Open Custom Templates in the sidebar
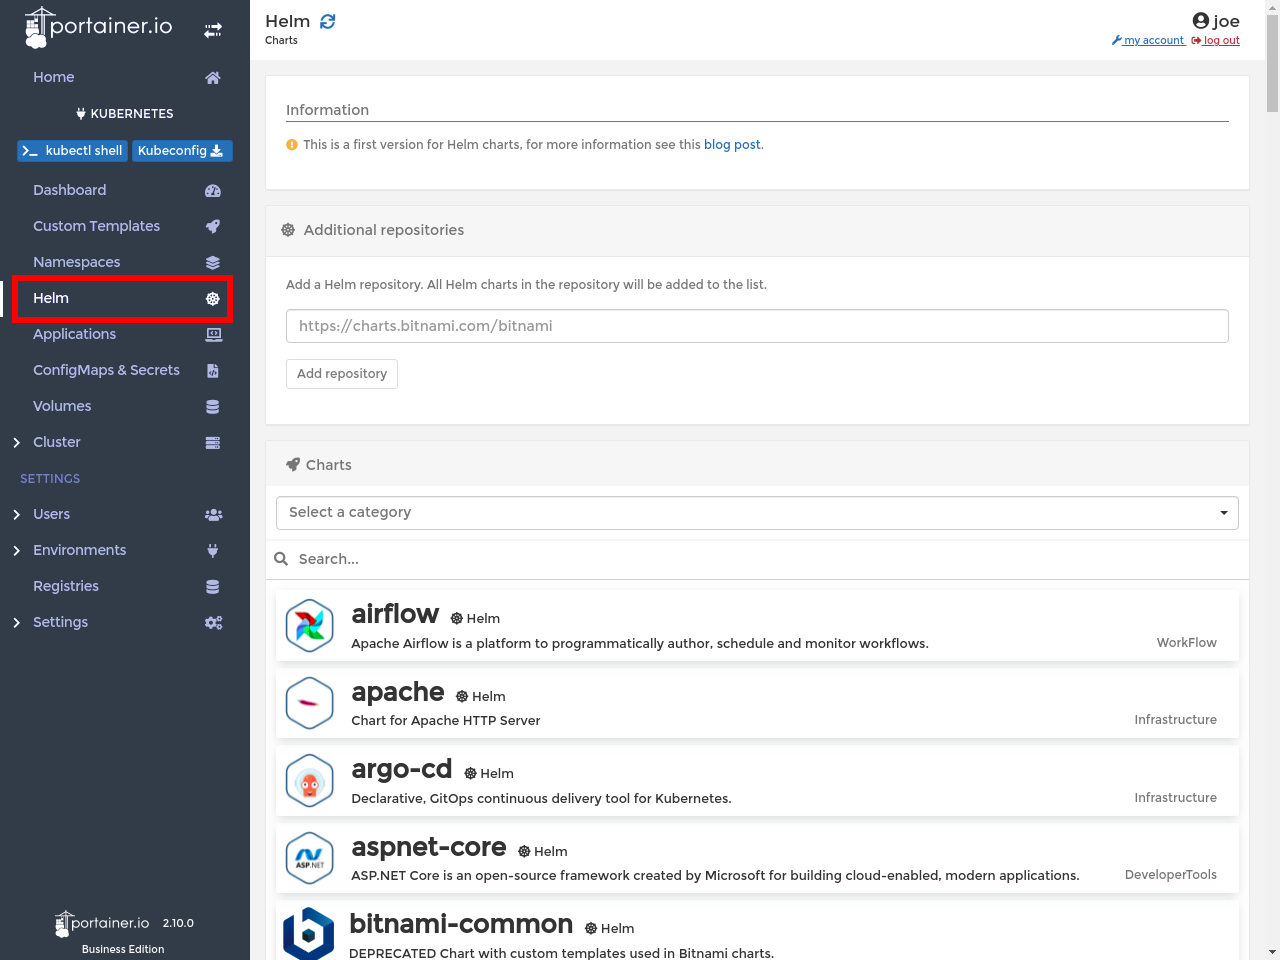 96,226
